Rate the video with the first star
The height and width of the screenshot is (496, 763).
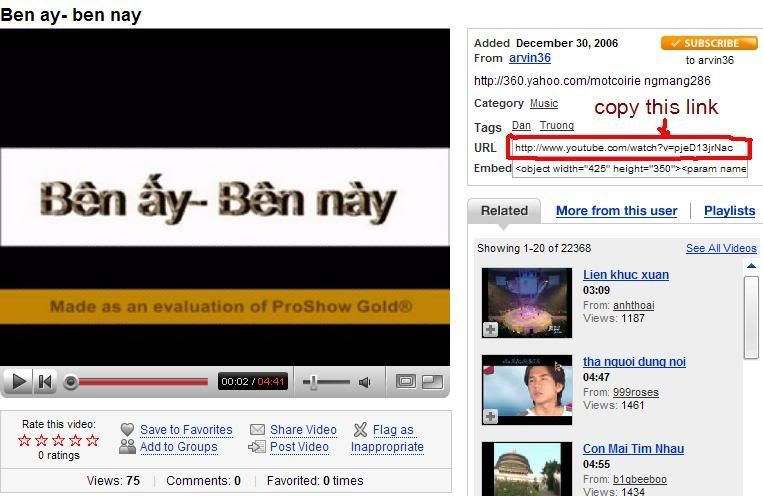click(24, 440)
